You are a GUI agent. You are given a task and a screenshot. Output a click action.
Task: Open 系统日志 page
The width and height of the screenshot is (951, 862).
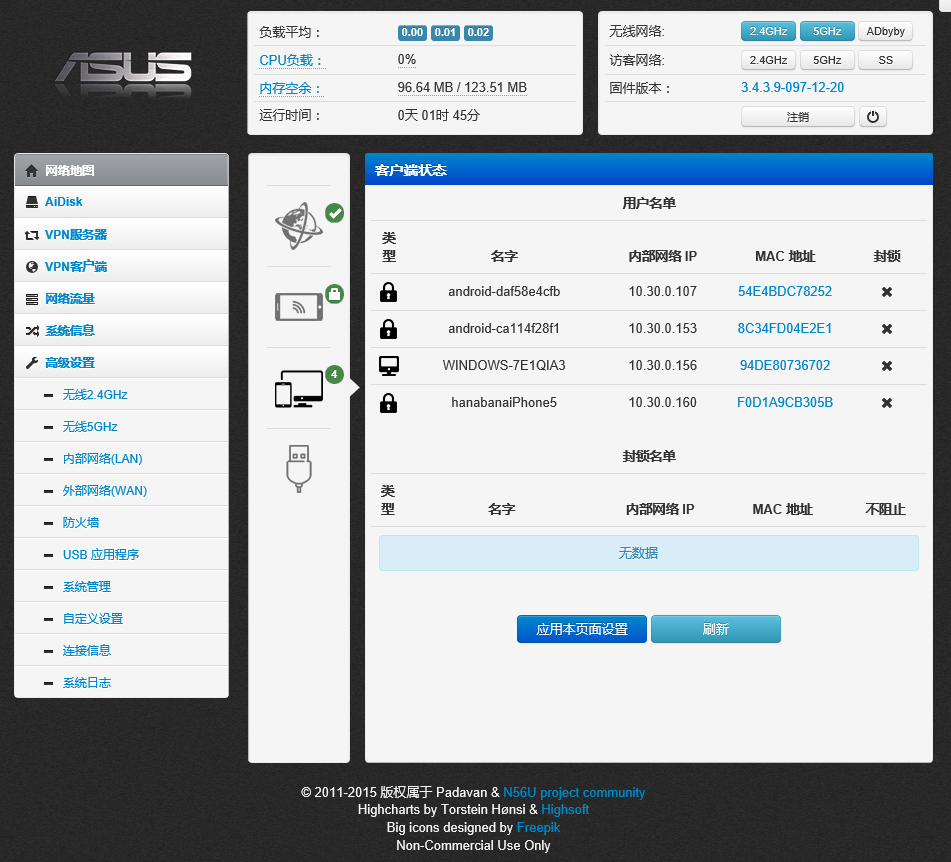pos(121,682)
